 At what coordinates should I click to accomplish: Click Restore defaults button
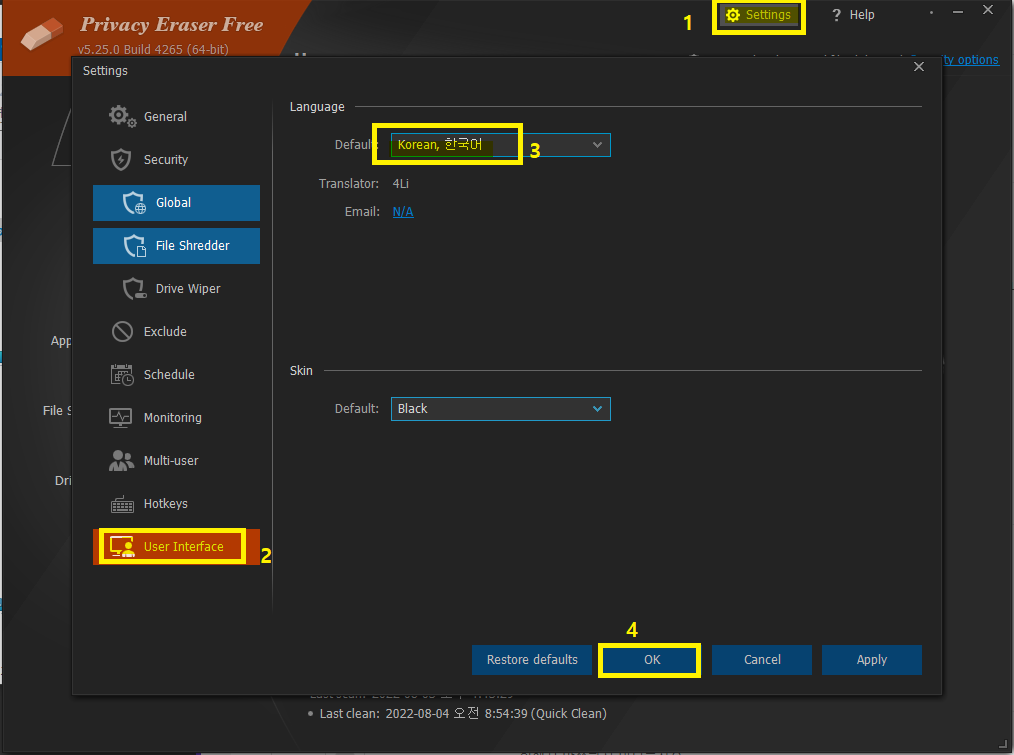532,660
